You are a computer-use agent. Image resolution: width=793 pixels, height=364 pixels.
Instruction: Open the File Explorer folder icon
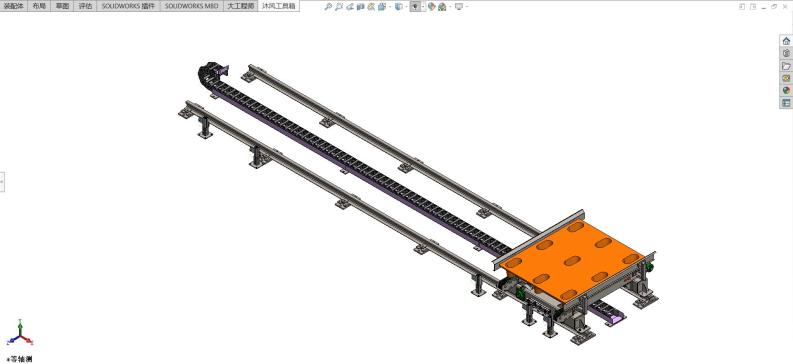point(786,66)
